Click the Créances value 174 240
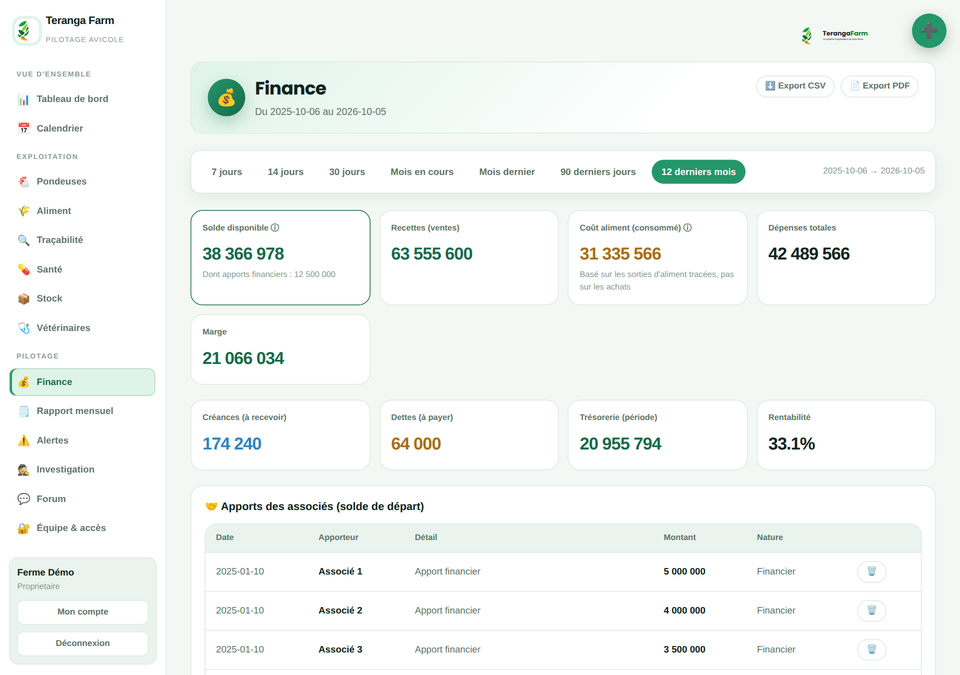This screenshot has height=675, width=960. (x=232, y=444)
